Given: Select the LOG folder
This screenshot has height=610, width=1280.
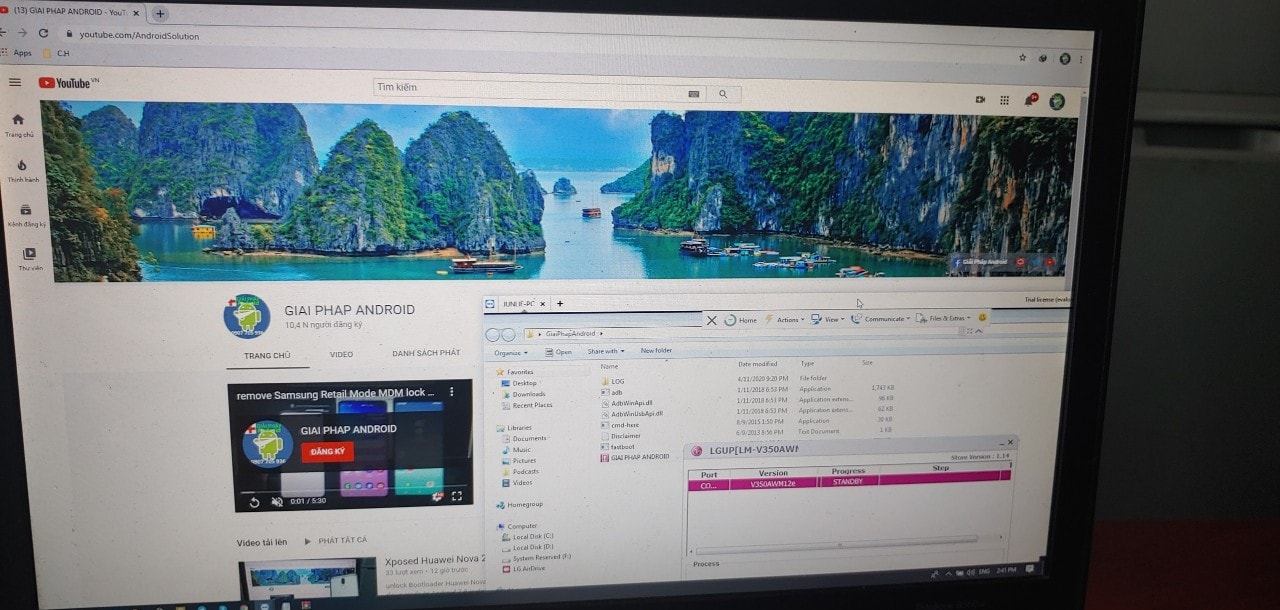Looking at the screenshot, I should 612,381.
